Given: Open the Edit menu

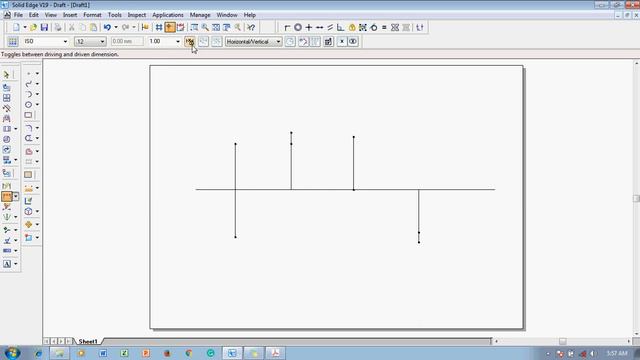Looking at the screenshot, I should click(x=33, y=15).
